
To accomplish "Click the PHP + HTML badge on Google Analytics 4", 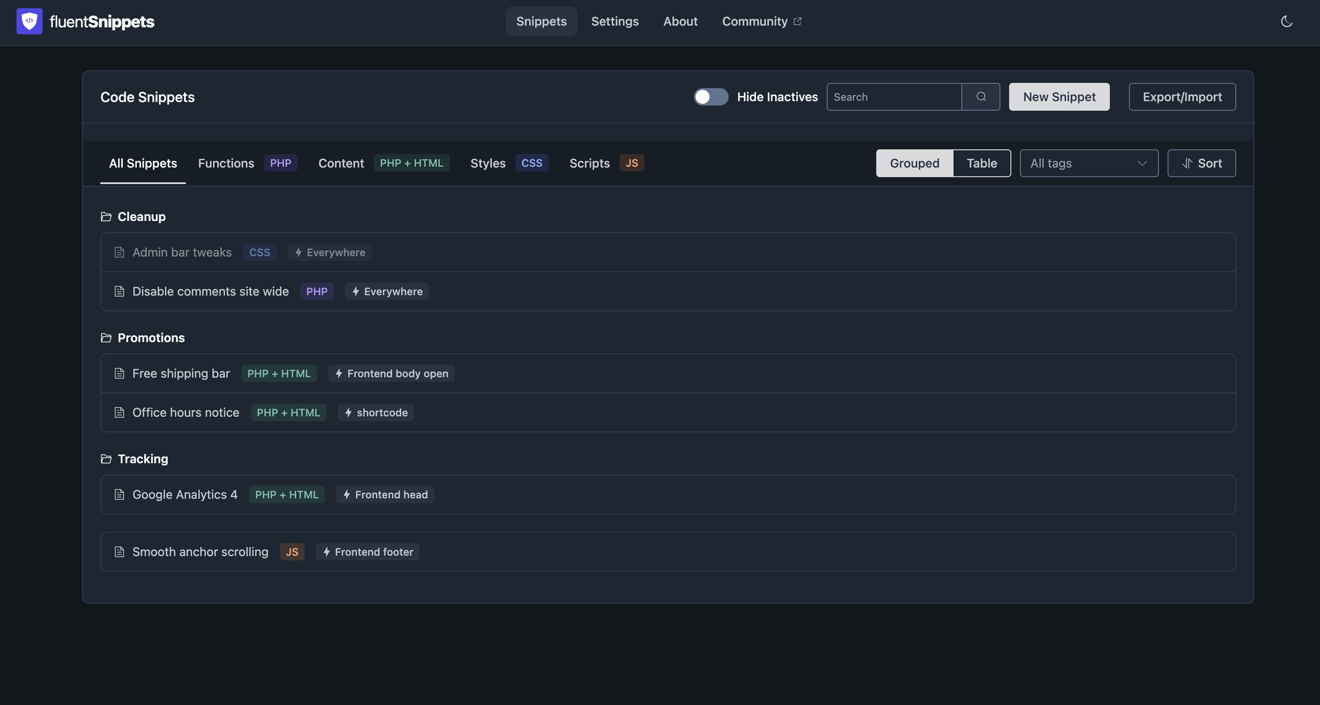I will point(287,495).
